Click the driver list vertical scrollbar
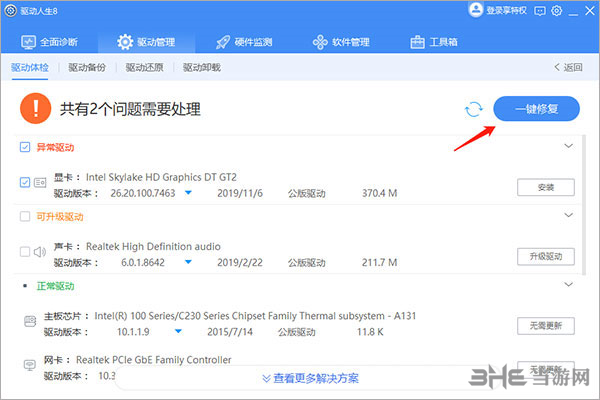This screenshot has width=600, height=400. (x=584, y=205)
